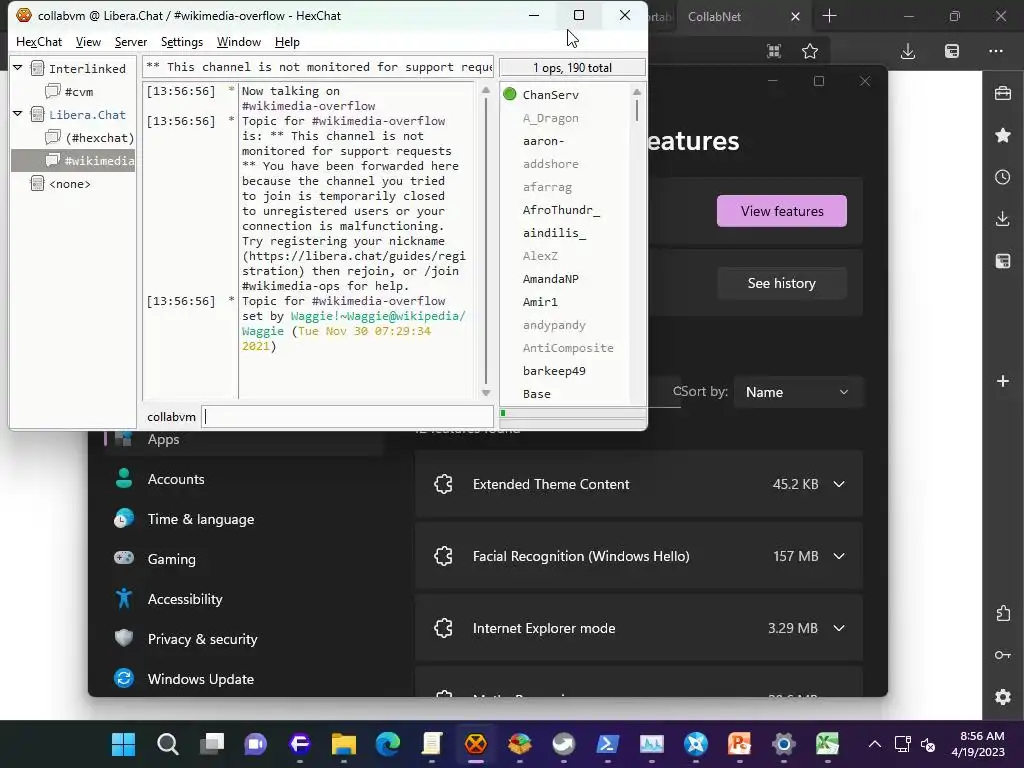Open browser downloads from the toolbar
The height and width of the screenshot is (768, 1024).
(908, 51)
